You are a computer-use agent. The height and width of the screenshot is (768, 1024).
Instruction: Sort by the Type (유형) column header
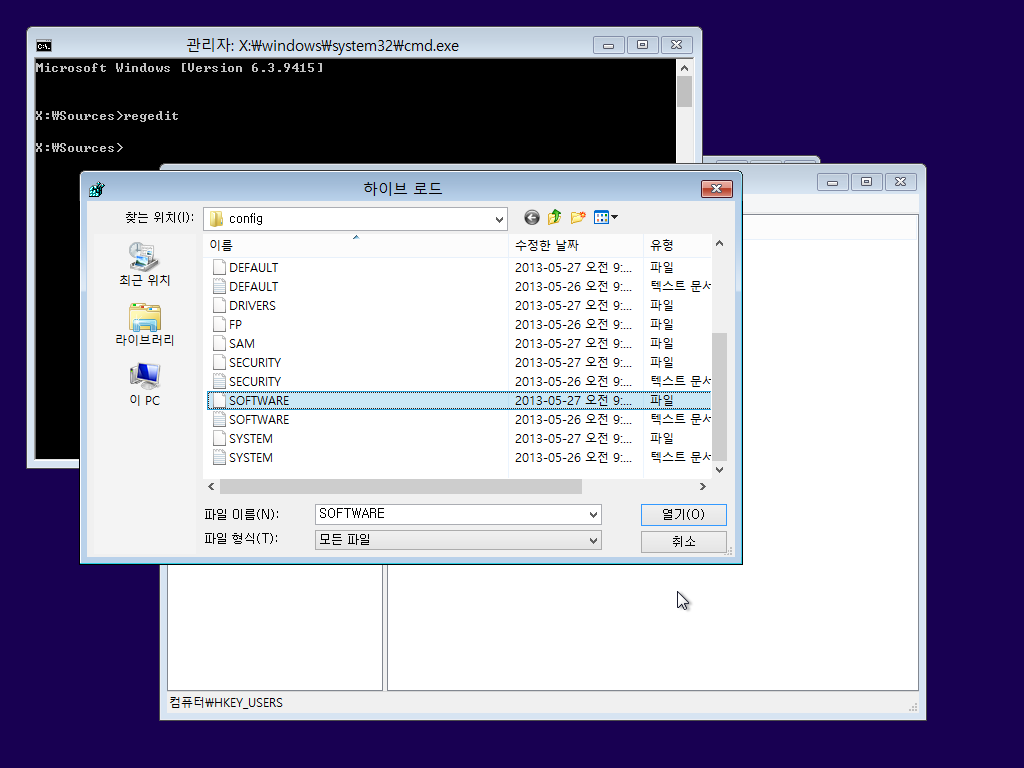(677, 246)
